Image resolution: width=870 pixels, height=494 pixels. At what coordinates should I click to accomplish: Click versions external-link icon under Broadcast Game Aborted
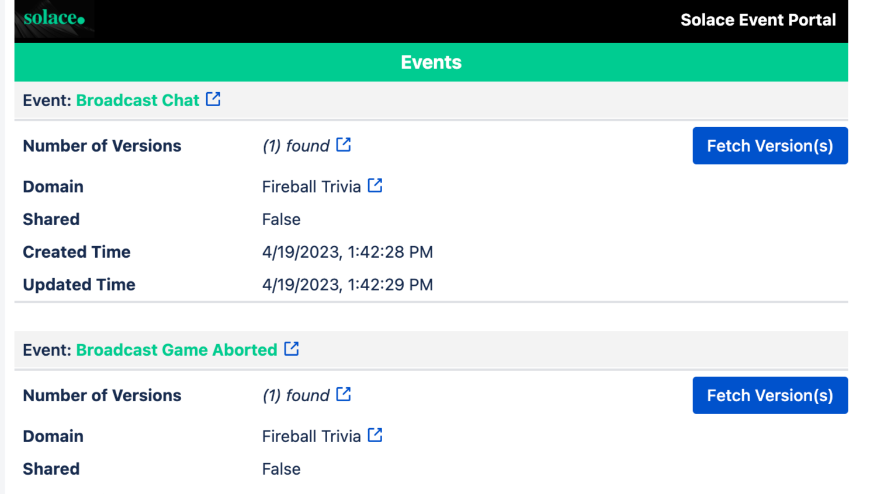click(344, 395)
